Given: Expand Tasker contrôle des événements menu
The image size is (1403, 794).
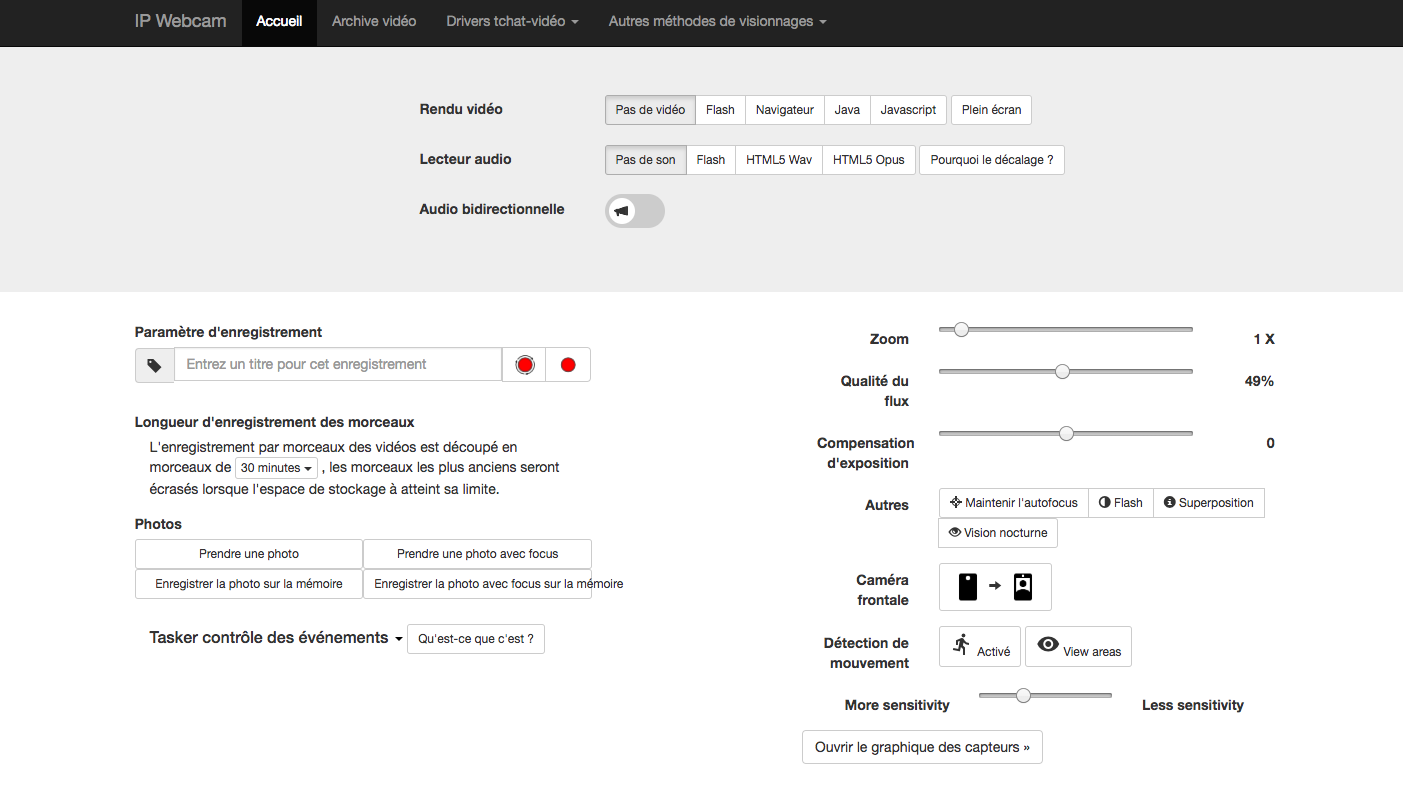Looking at the screenshot, I should click(276, 638).
